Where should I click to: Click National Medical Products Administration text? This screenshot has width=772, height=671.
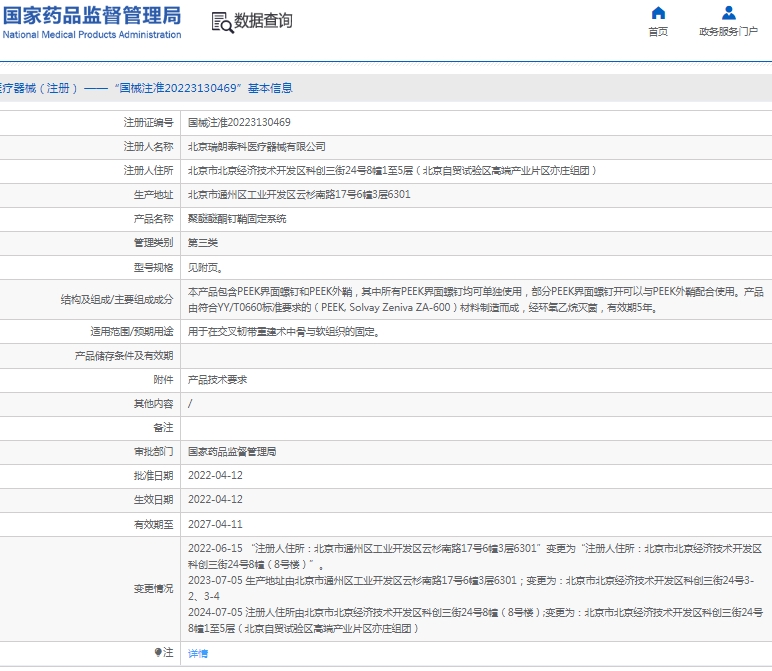tap(91, 35)
